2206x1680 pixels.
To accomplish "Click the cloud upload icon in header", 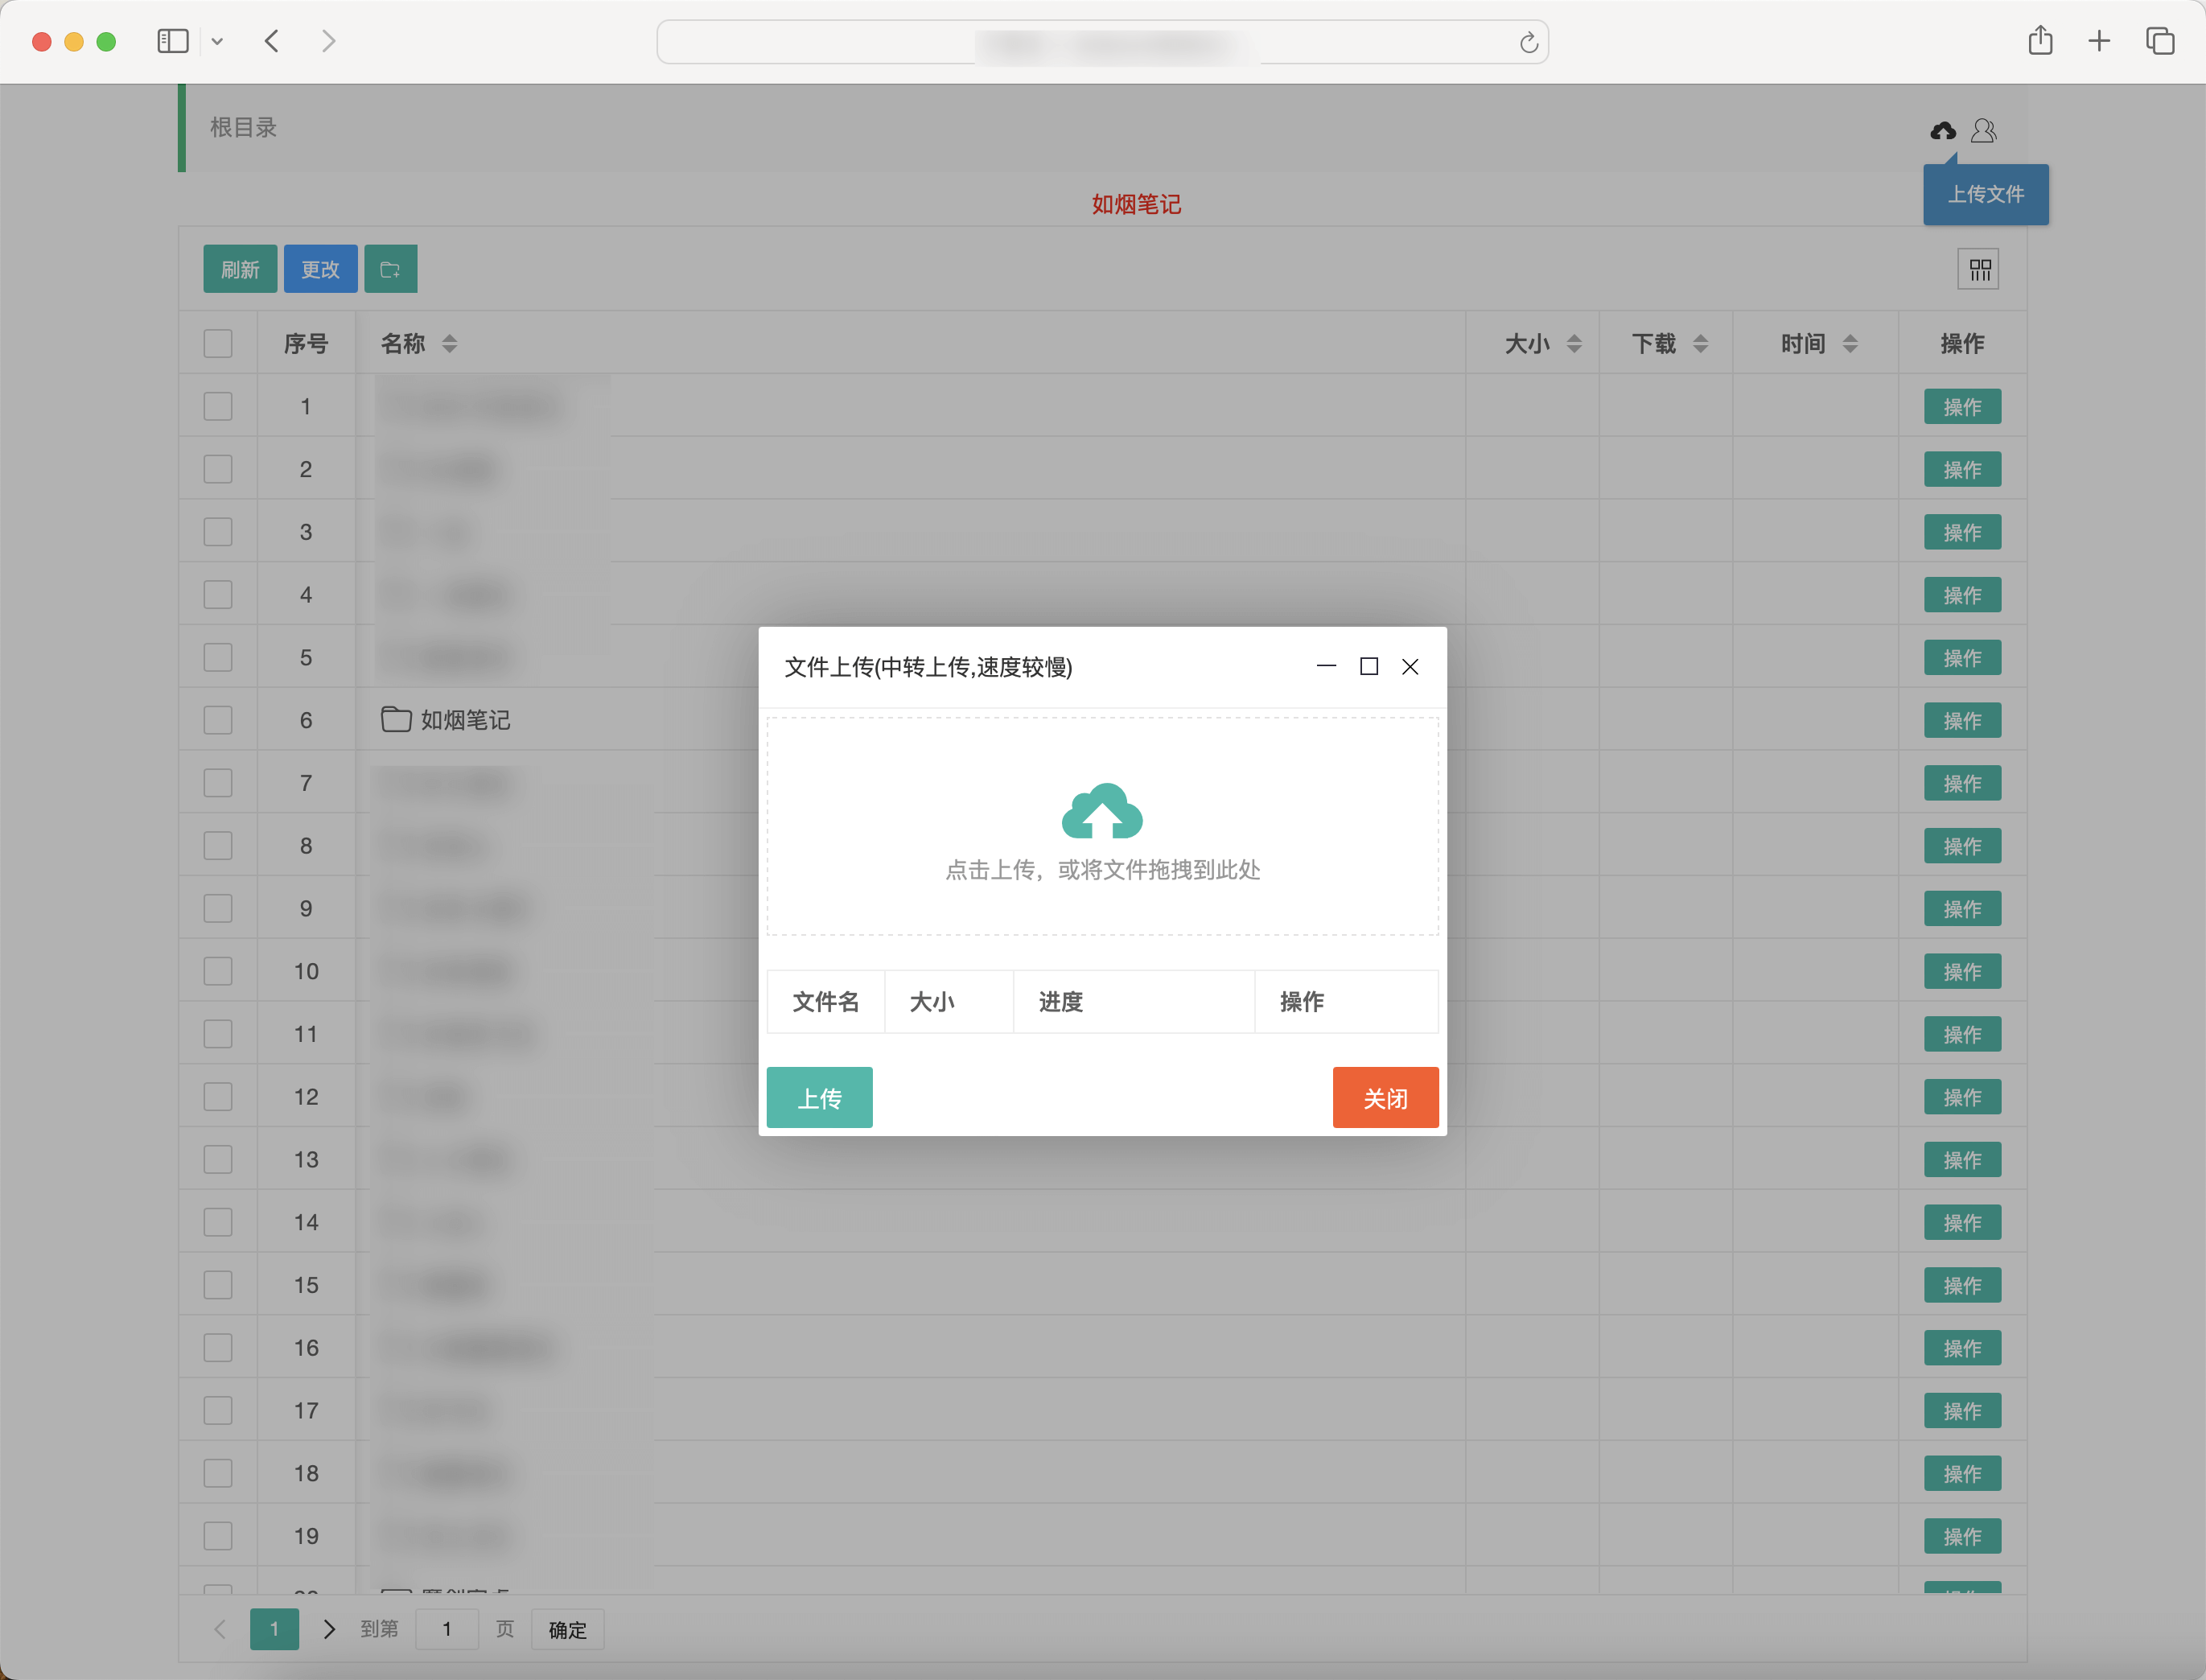I will point(1942,131).
